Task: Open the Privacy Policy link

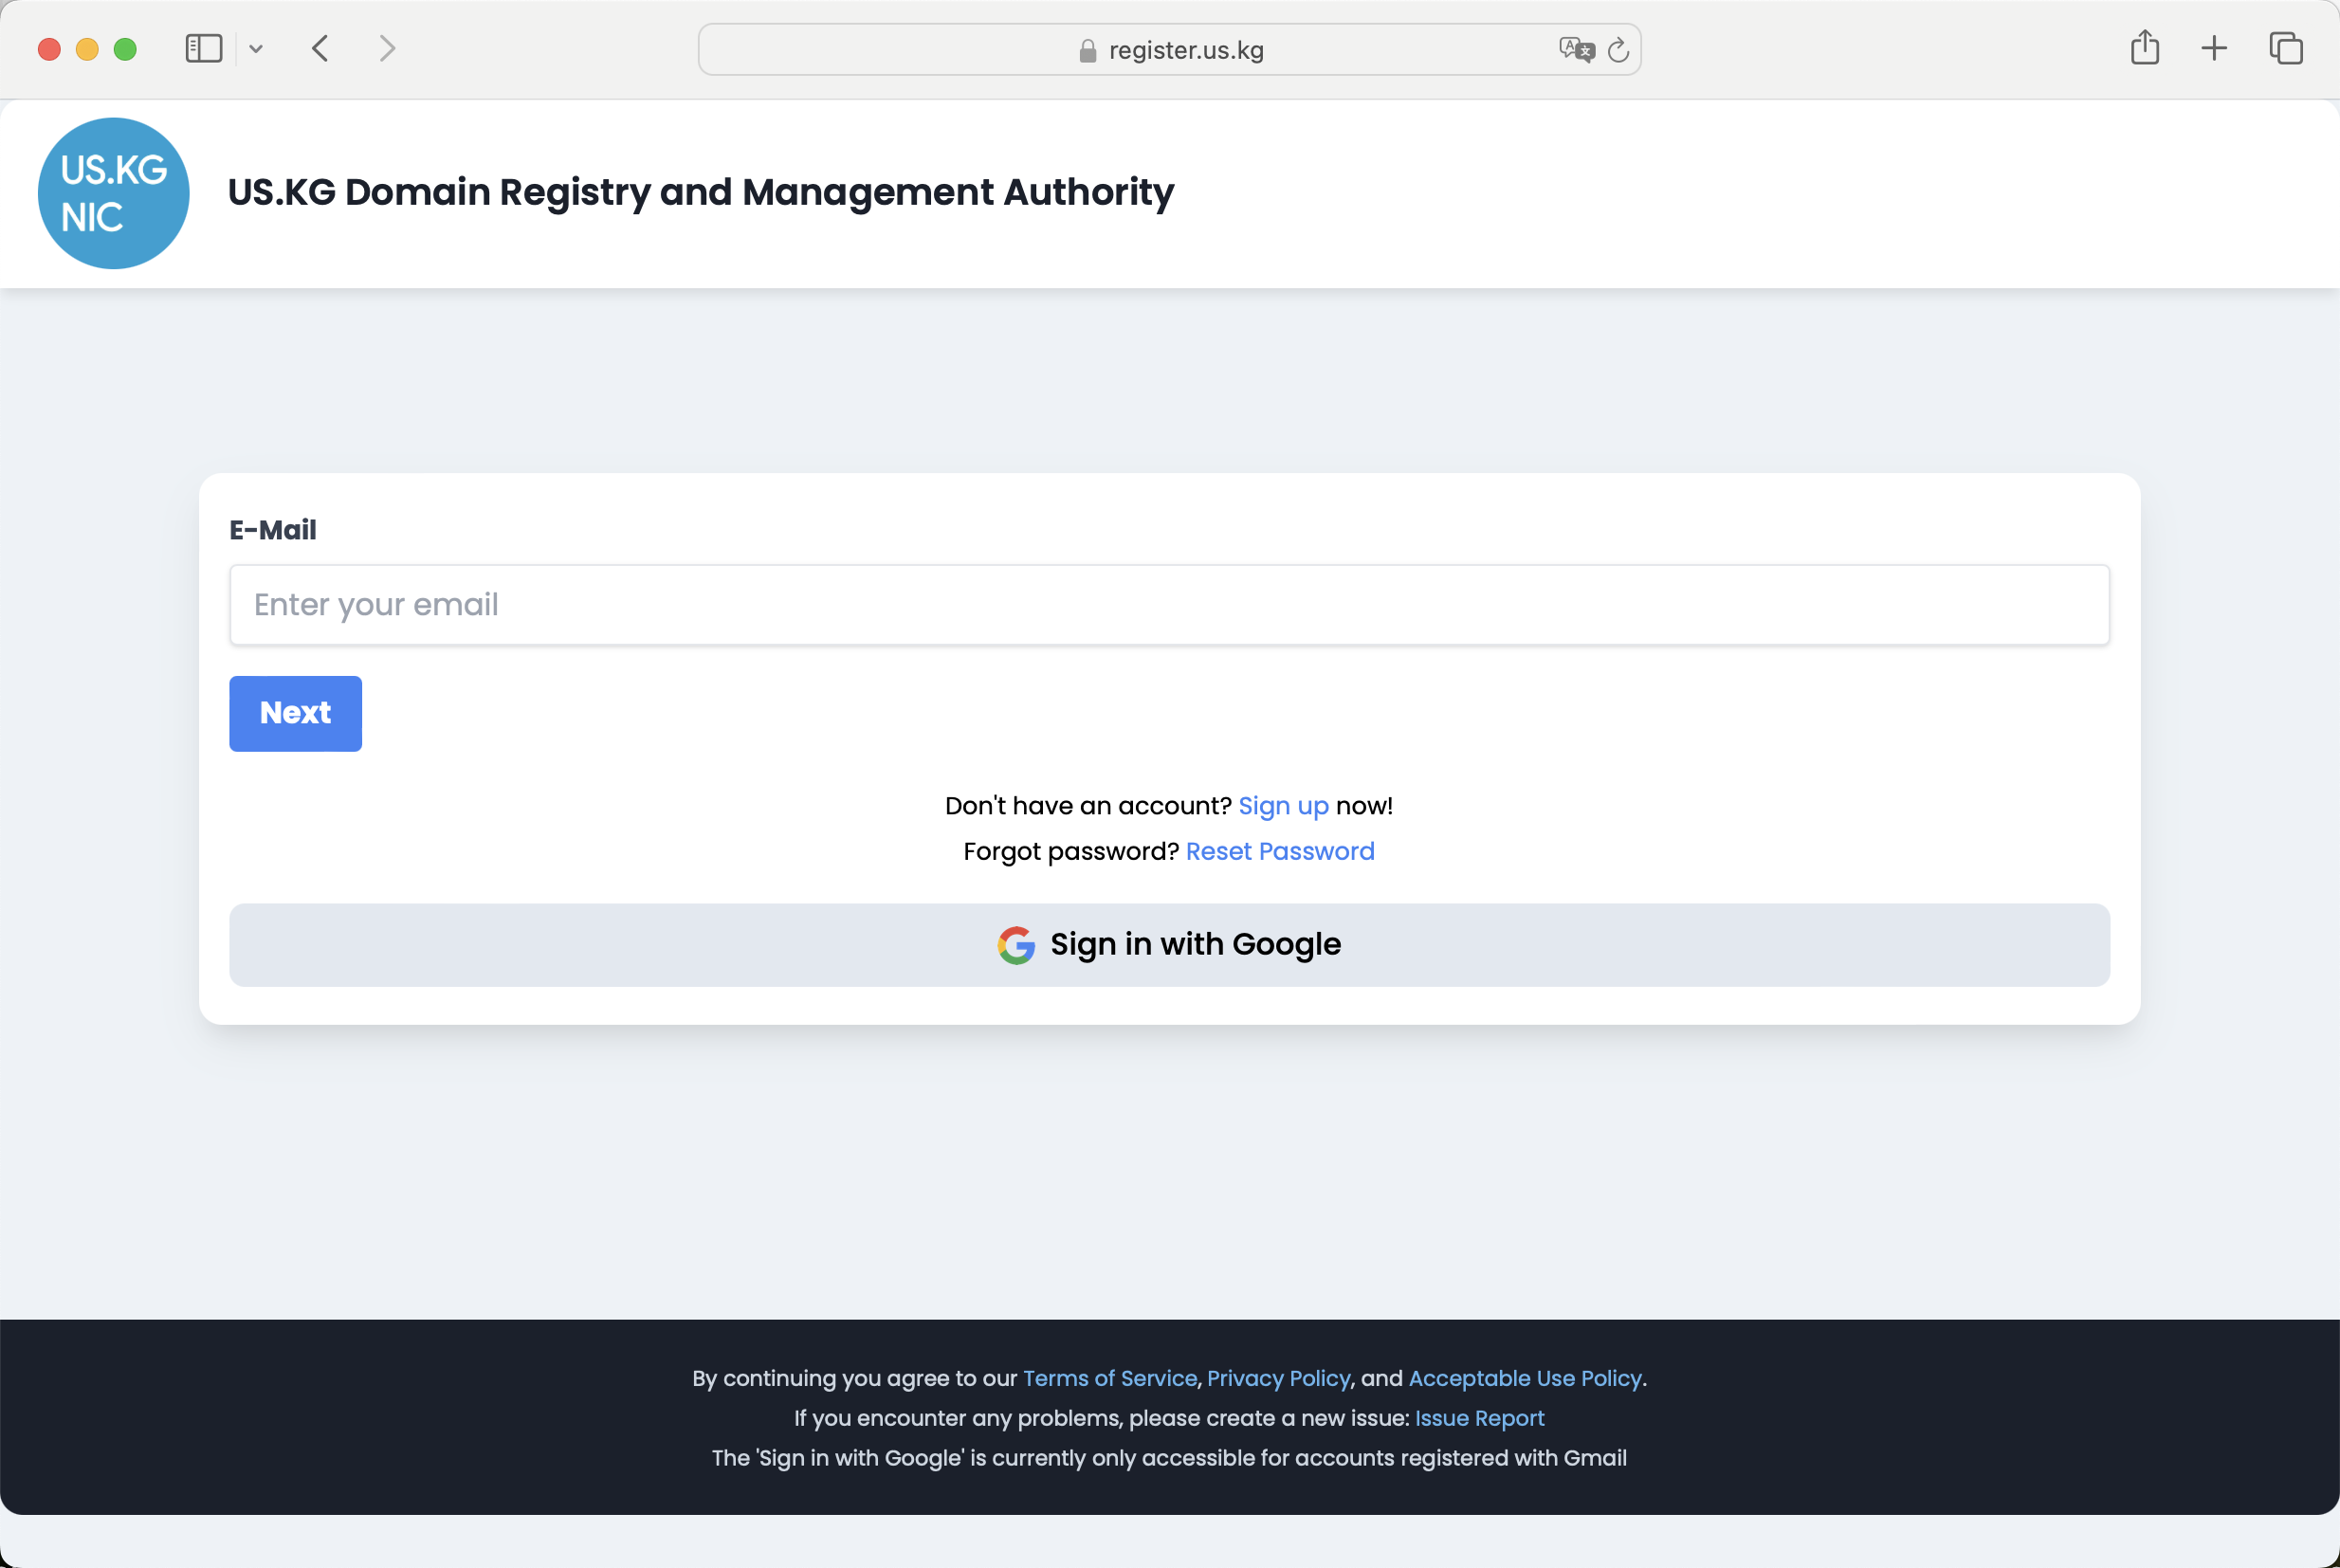Action: (x=1278, y=1378)
